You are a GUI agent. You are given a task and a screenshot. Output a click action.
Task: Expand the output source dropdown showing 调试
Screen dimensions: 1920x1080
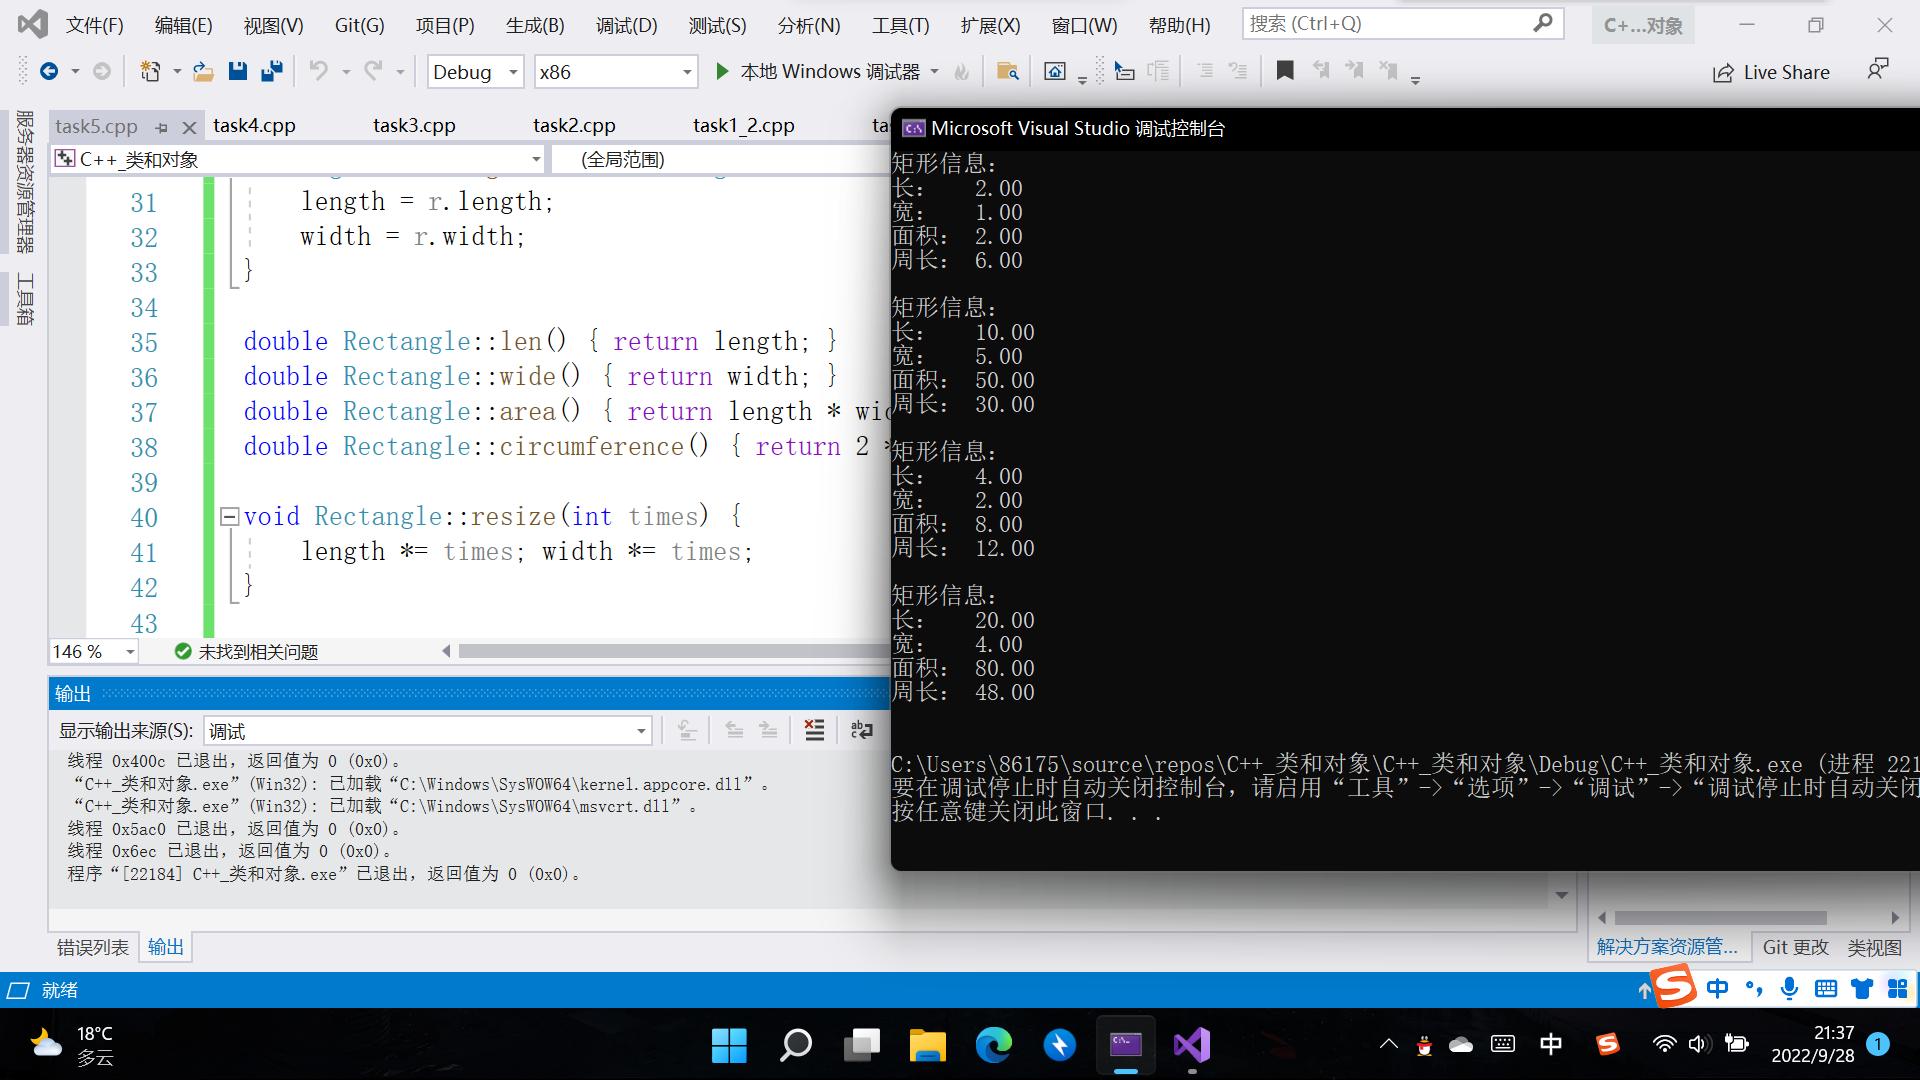pyautogui.click(x=640, y=731)
